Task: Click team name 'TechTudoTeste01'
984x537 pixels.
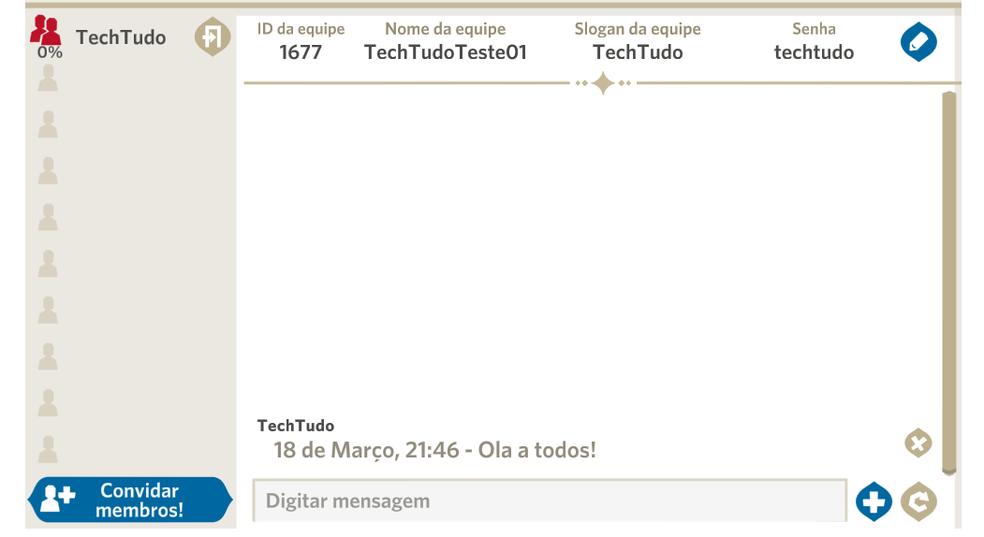Action: 445,52
